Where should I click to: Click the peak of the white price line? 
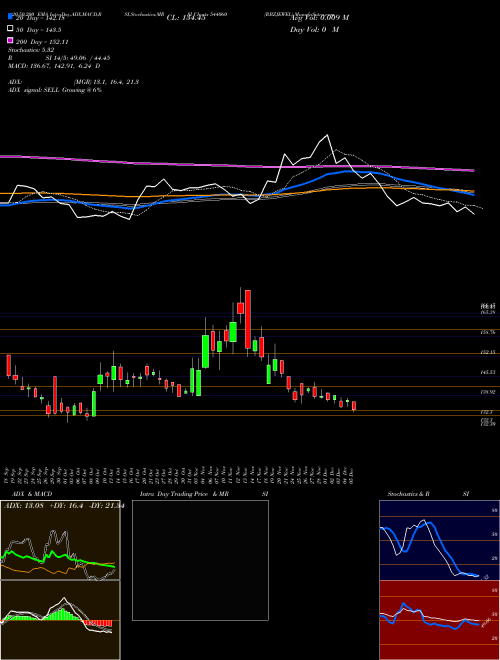327,135
